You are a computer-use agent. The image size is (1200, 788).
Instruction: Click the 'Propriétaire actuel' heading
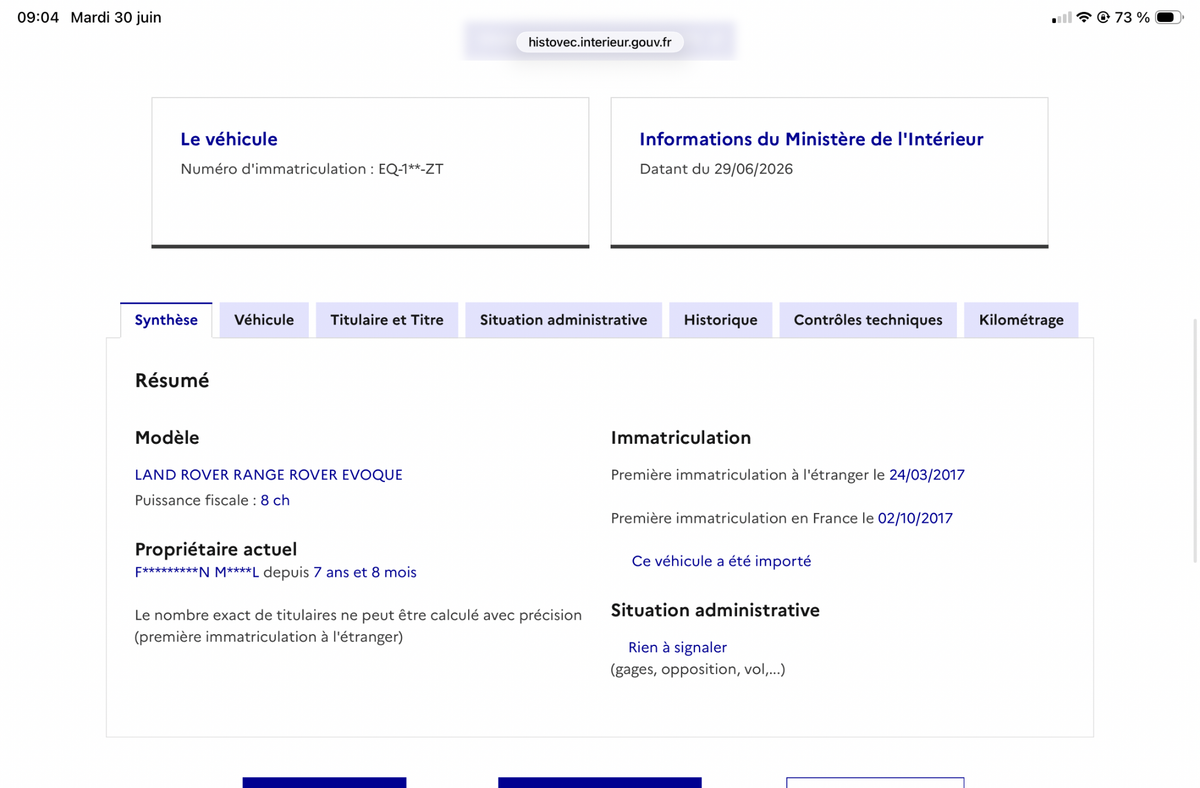[x=216, y=549]
